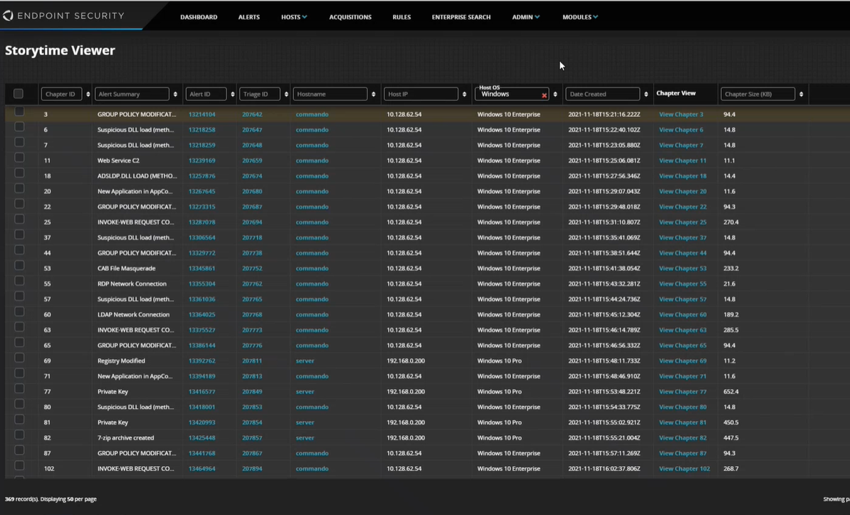Viewport: 850px width, 515px height.
Task: Open alert ID 13345861
Action: click(x=202, y=268)
